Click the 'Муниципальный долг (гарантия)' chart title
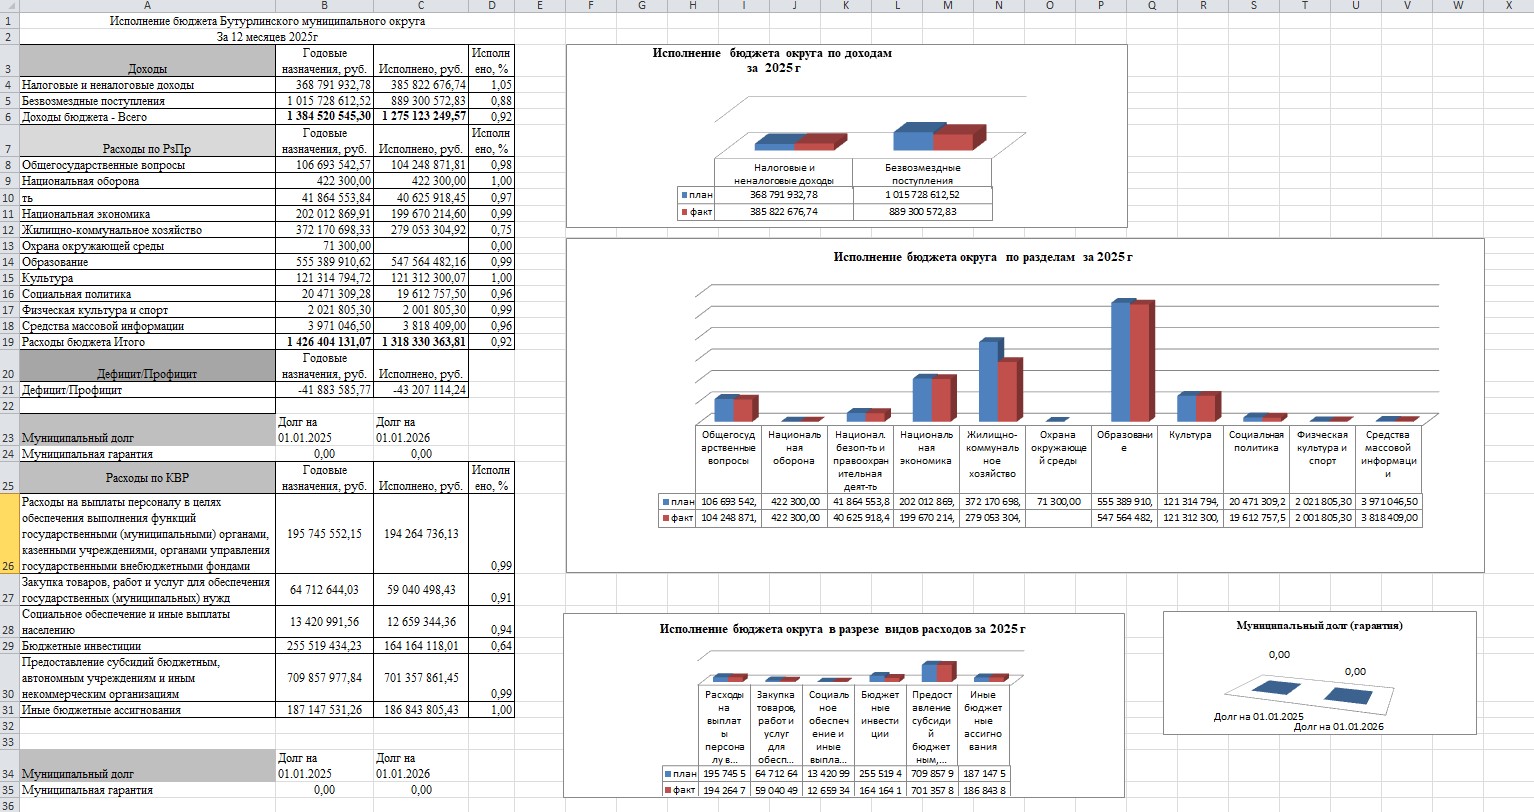This screenshot has width=1534, height=812. [1319, 625]
